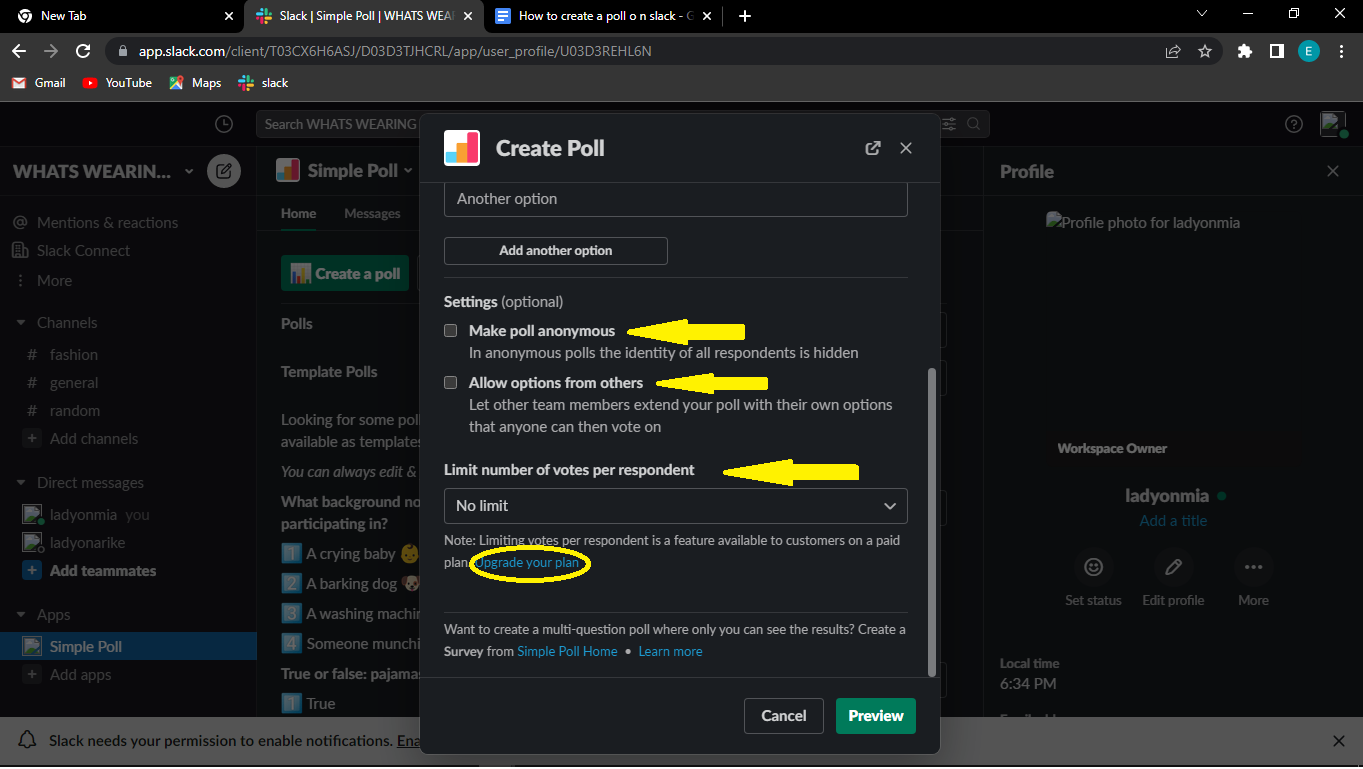This screenshot has width=1363, height=769.
Task: Open the Chrome three-dot menu
Action: (x=1341, y=51)
